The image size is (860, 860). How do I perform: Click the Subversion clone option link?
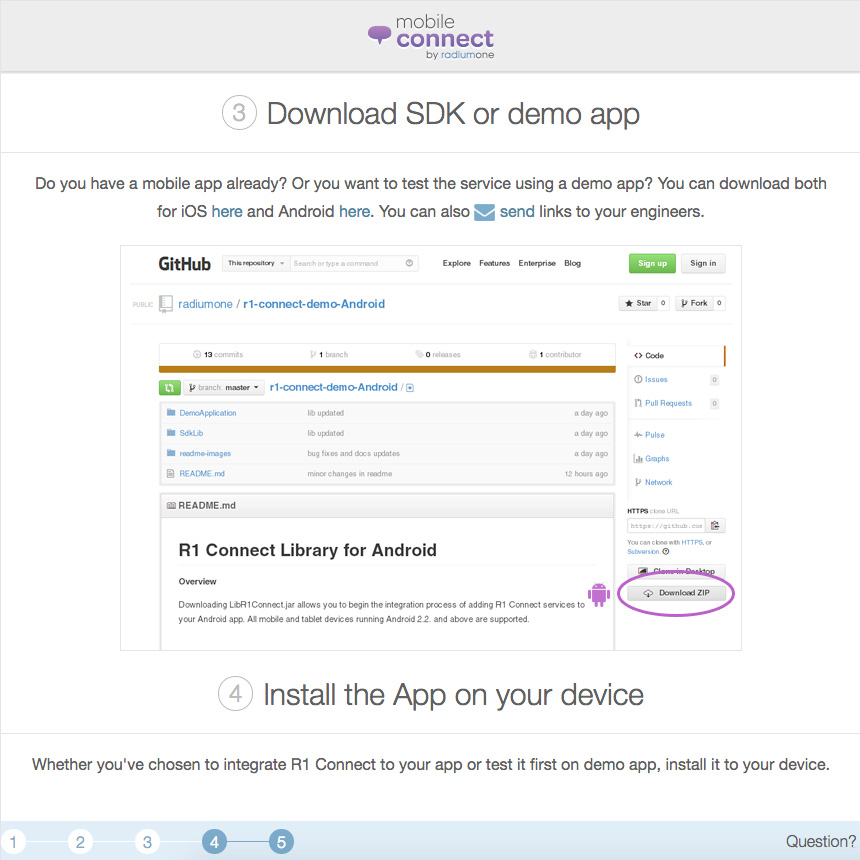[643, 552]
